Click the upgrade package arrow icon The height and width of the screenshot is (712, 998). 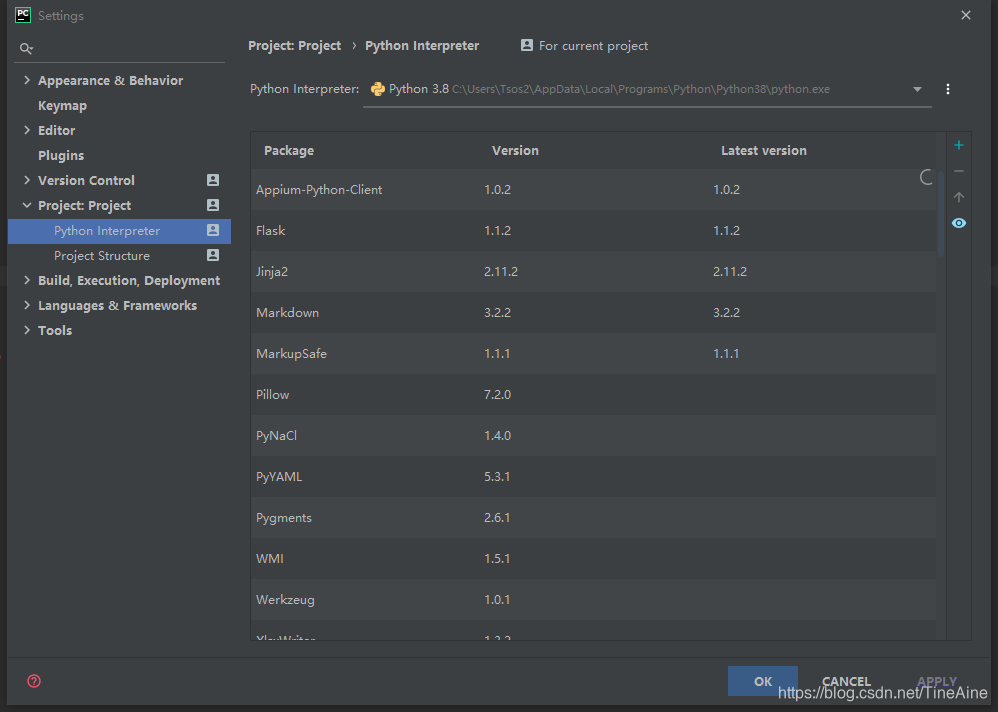tap(959, 197)
